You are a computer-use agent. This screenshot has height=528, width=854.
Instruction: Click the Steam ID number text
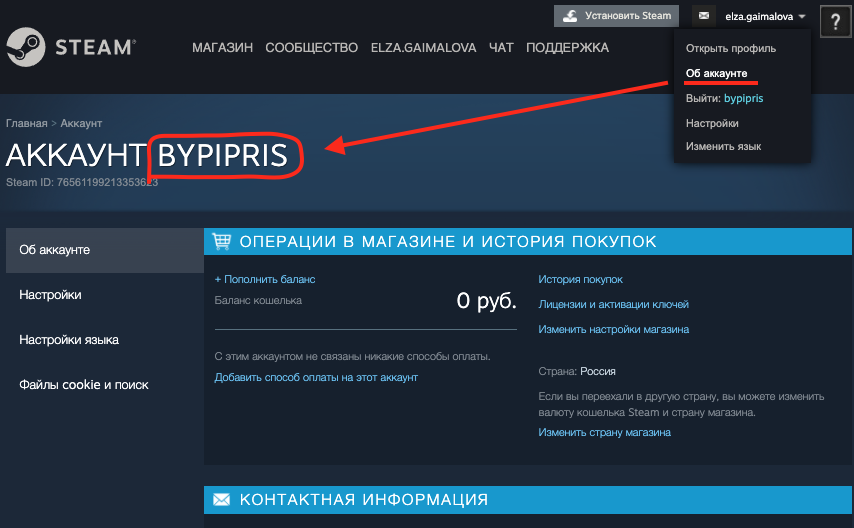[x=82, y=182]
